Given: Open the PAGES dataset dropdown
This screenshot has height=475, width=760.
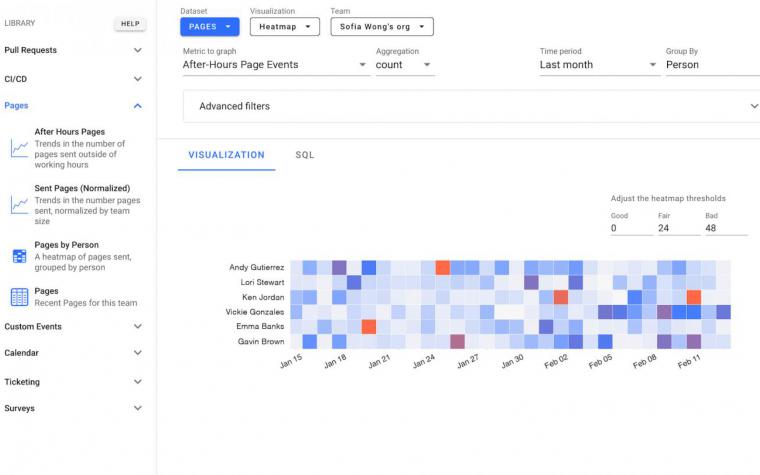Looking at the screenshot, I should click(x=210, y=27).
